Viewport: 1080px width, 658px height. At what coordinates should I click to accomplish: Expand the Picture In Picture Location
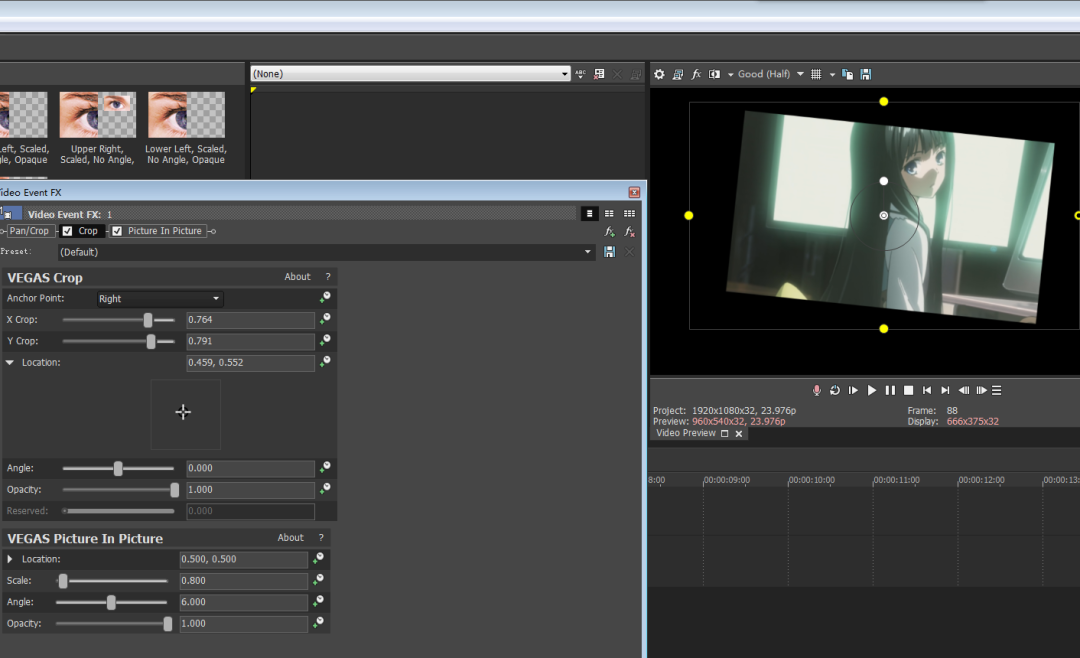coord(10,559)
